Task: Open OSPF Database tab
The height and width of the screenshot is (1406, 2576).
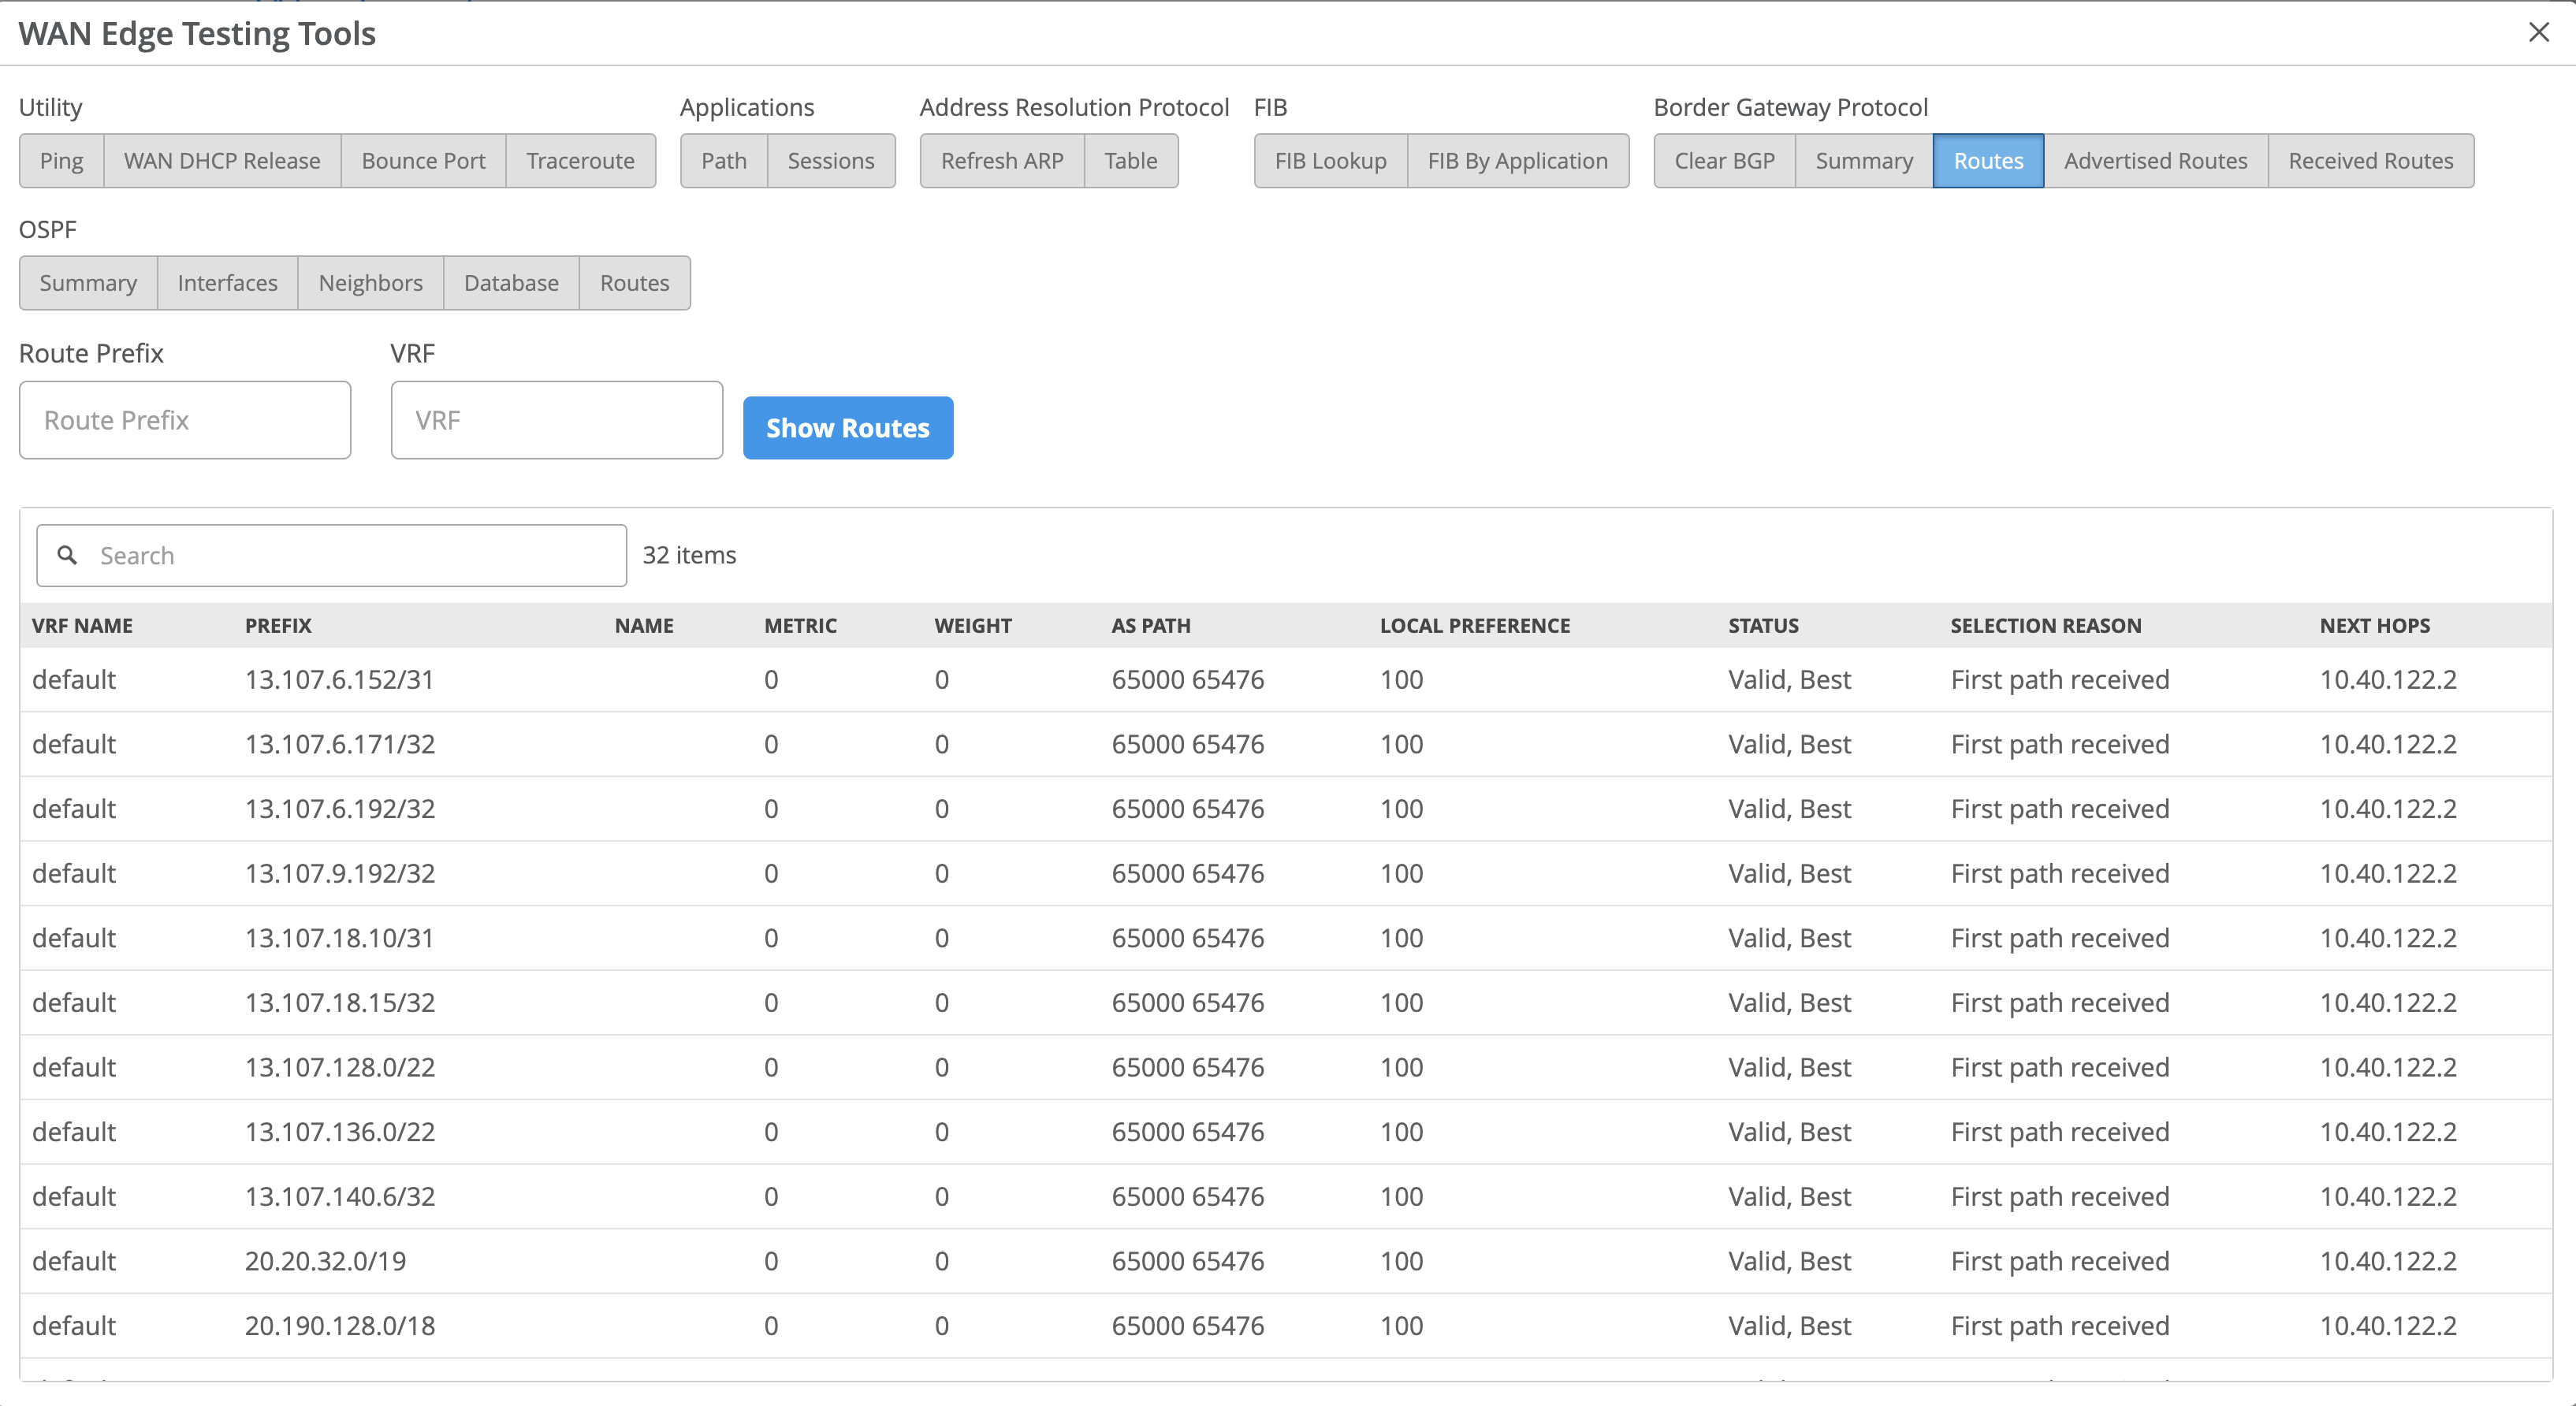Action: 511,283
